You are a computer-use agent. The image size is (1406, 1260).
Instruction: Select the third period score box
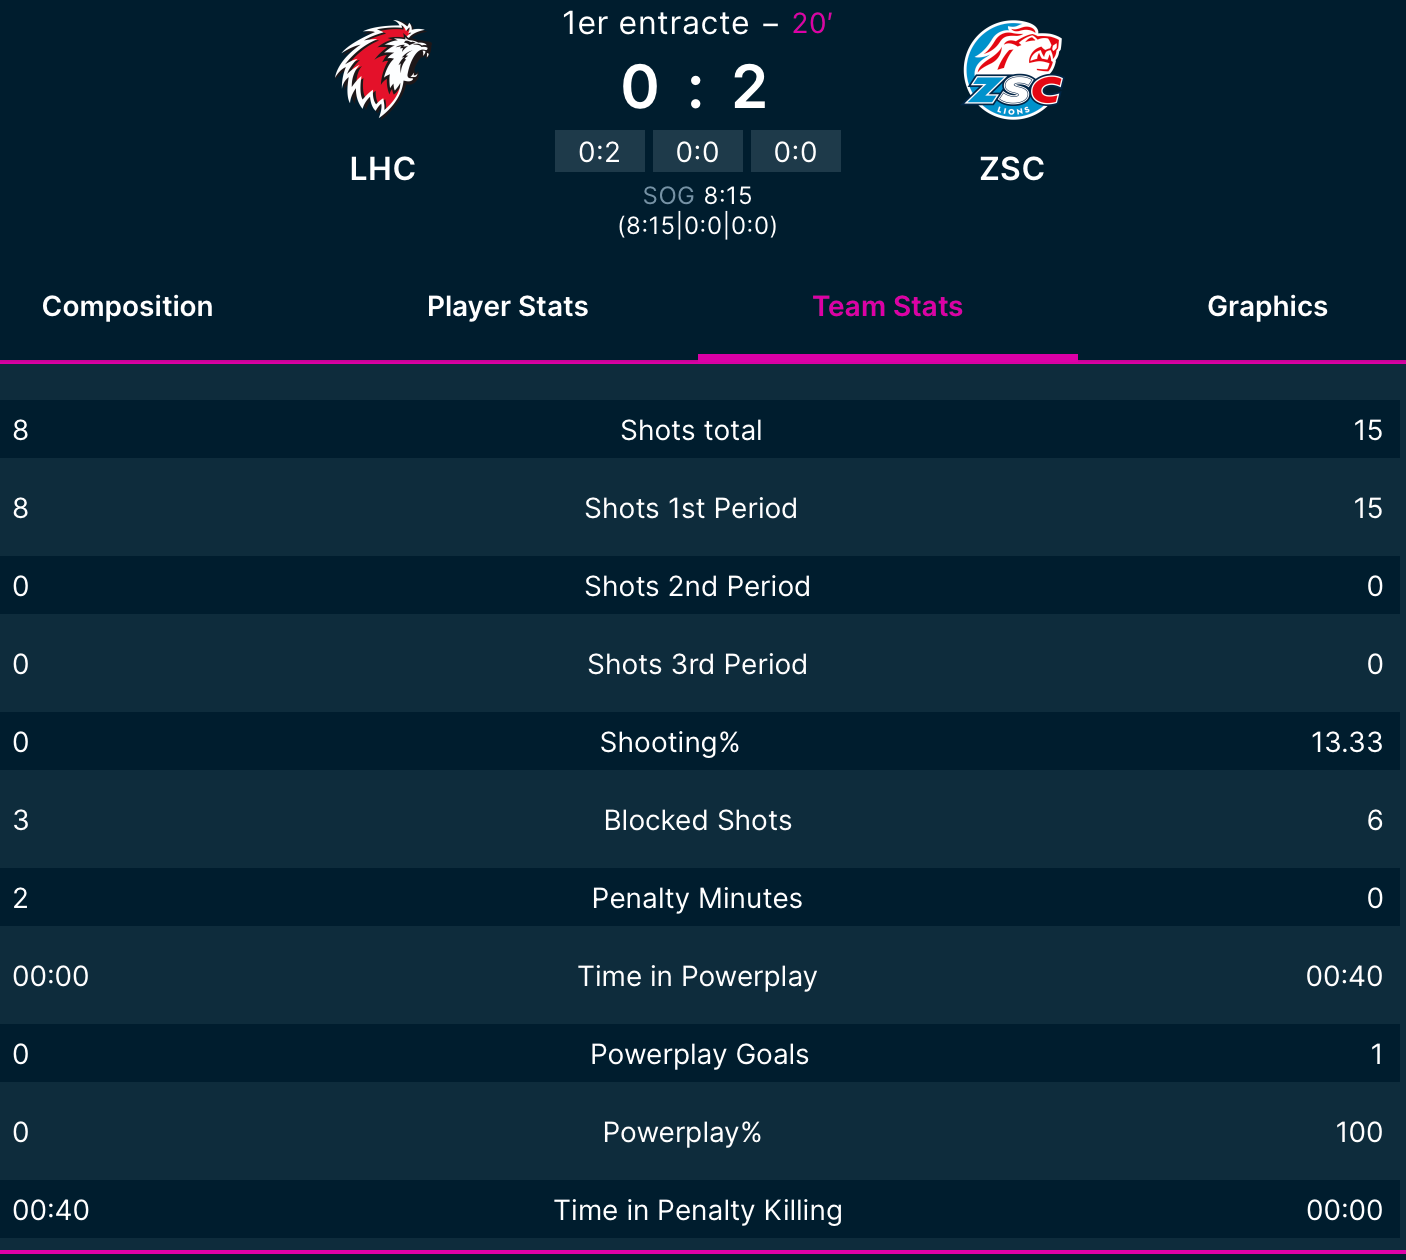point(796,151)
